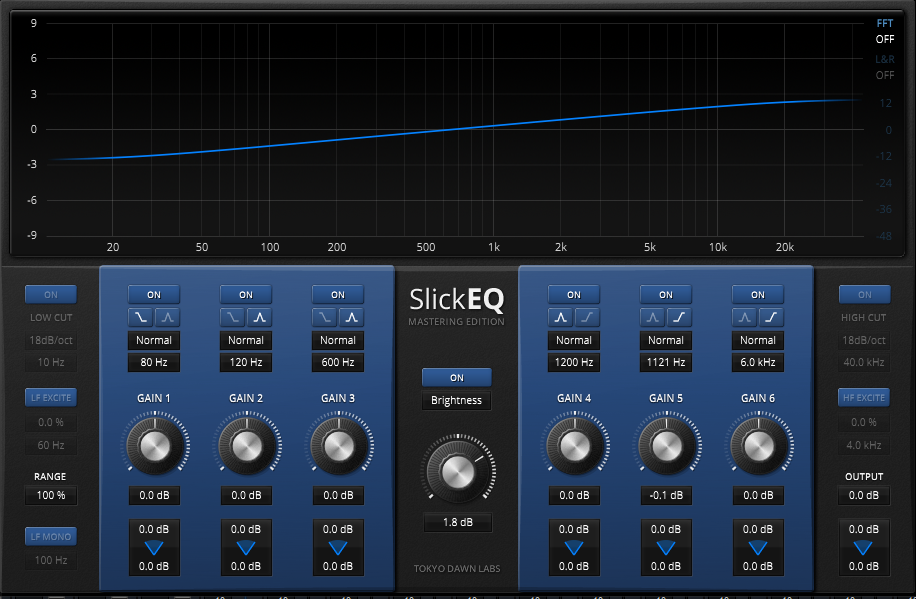The width and height of the screenshot is (916, 599).
Task: Click band 5 frequency field 1121 Hz
Action: (666, 362)
